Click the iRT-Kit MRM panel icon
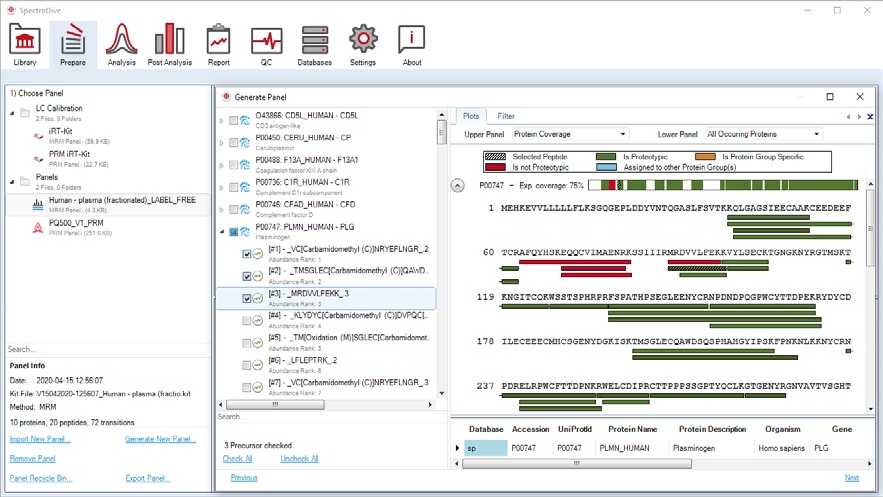This screenshot has height=497, width=883. coord(38,136)
